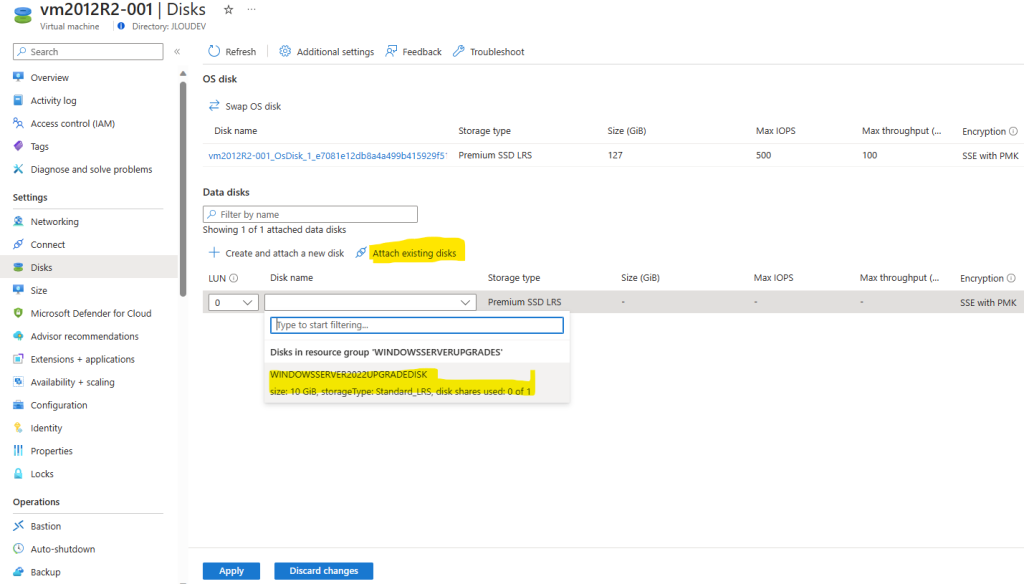This screenshot has width=1024, height=584.
Task: Open the vm2012R2-001_OsDisk link
Action: 327,155
